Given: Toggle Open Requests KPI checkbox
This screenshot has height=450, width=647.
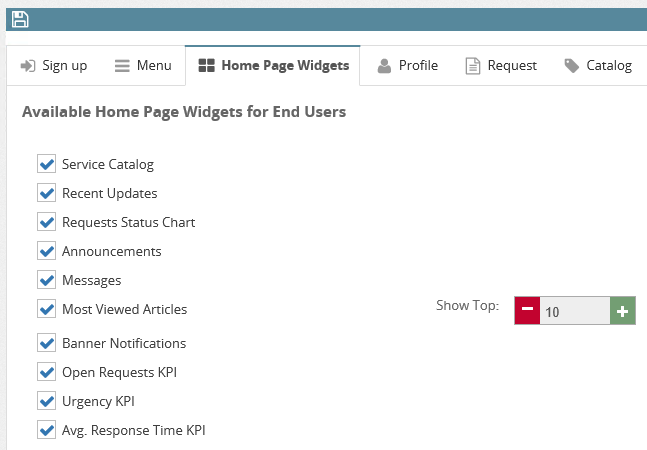Looking at the screenshot, I should [46, 372].
